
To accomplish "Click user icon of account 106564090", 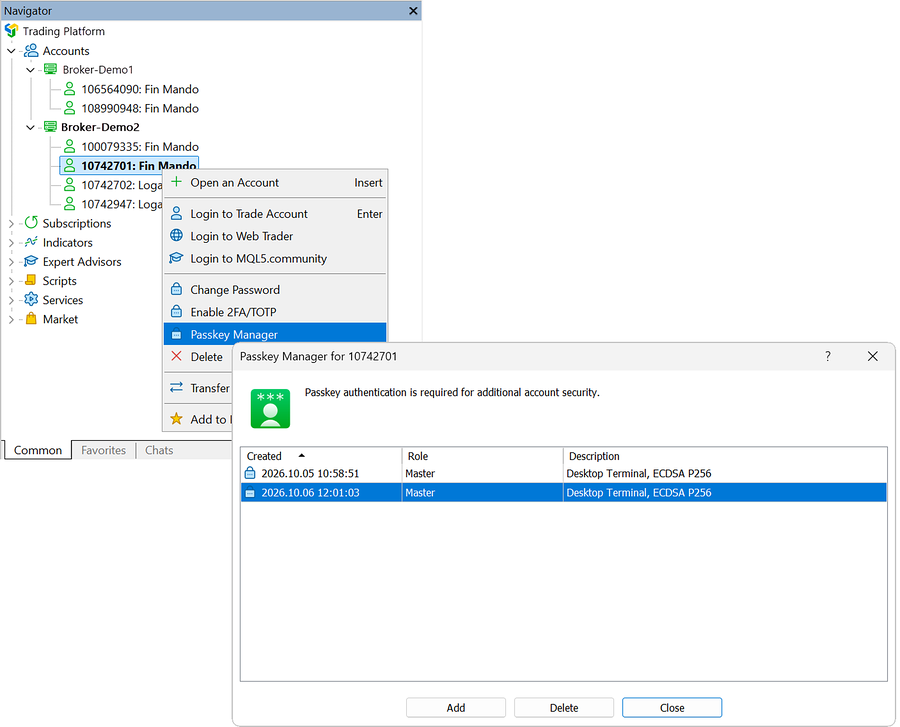I will (x=69, y=89).
